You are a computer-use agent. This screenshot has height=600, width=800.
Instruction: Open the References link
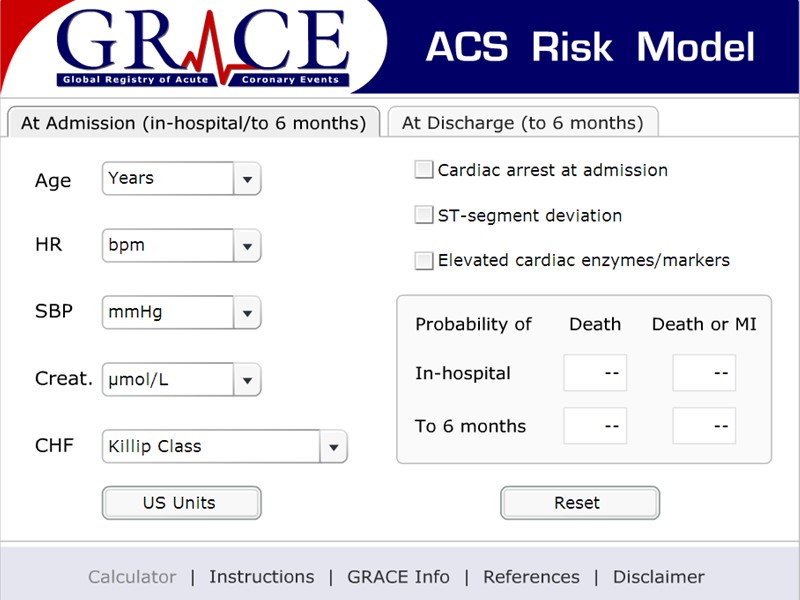coord(531,577)
